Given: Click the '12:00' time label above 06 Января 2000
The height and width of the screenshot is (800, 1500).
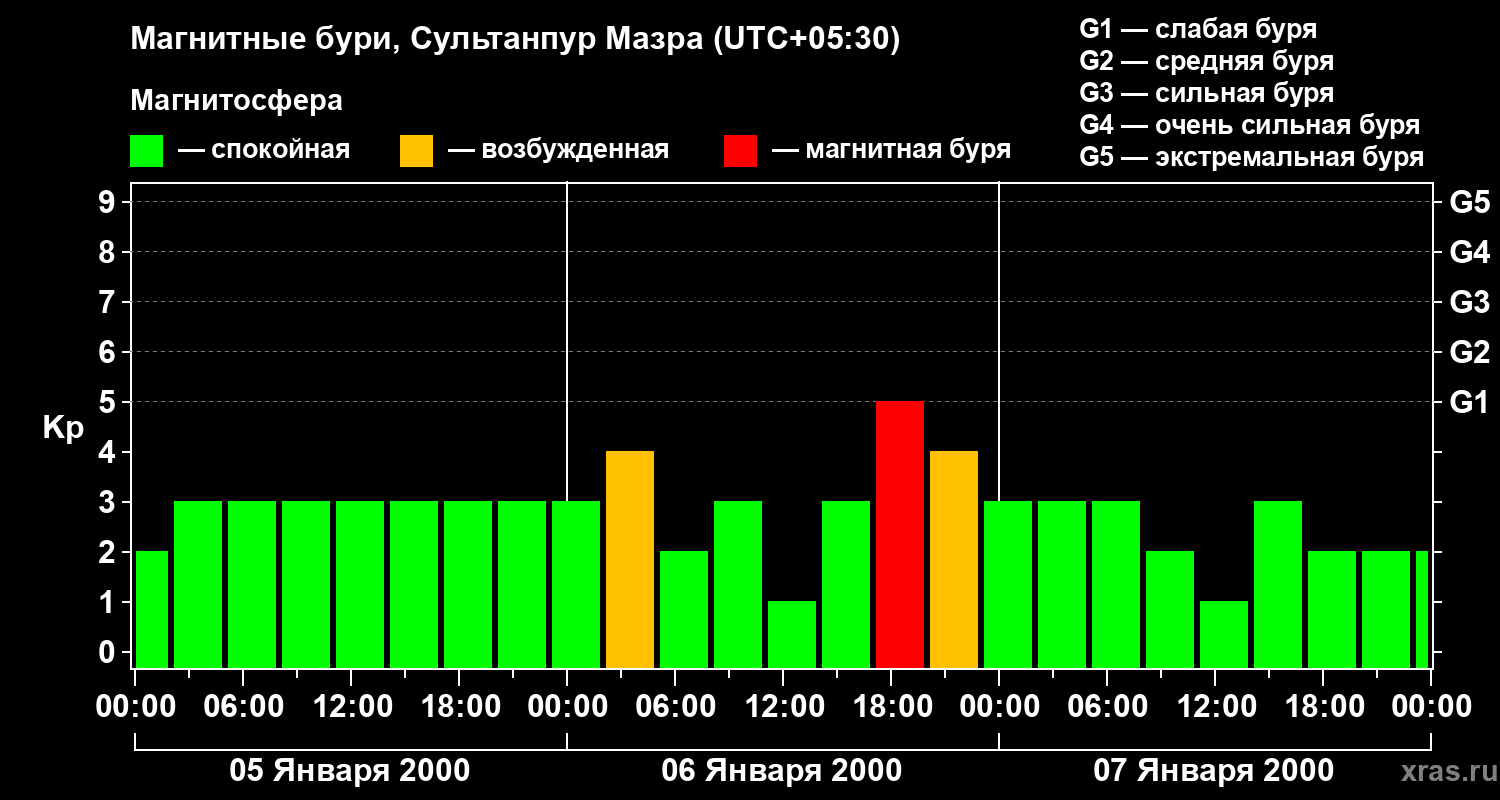Looking at the screenshot, I should tap(783, 707).
